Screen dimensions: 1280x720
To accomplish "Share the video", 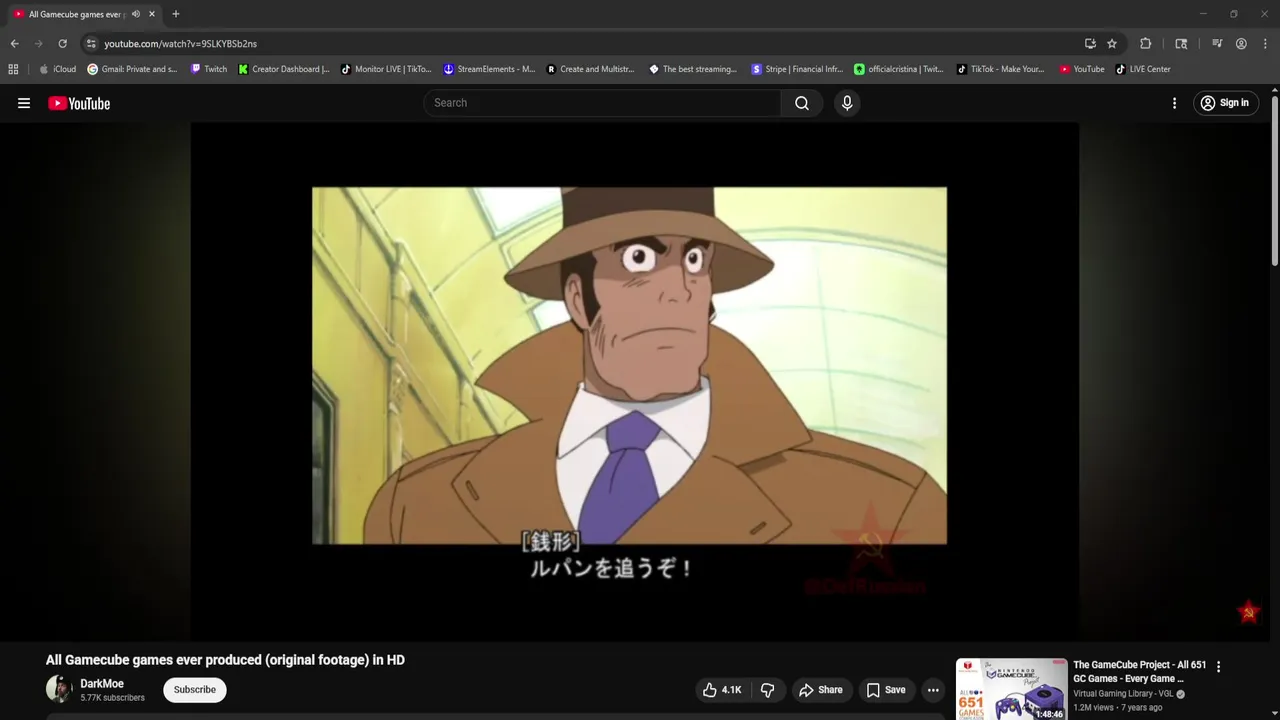I will pyautogui.click(x=820, y=690).
